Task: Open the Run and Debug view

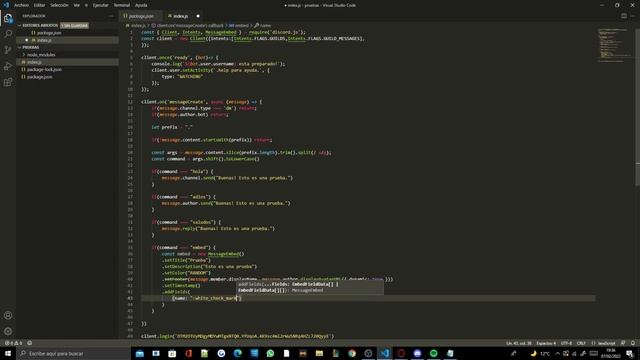Action: coord(8,66)
